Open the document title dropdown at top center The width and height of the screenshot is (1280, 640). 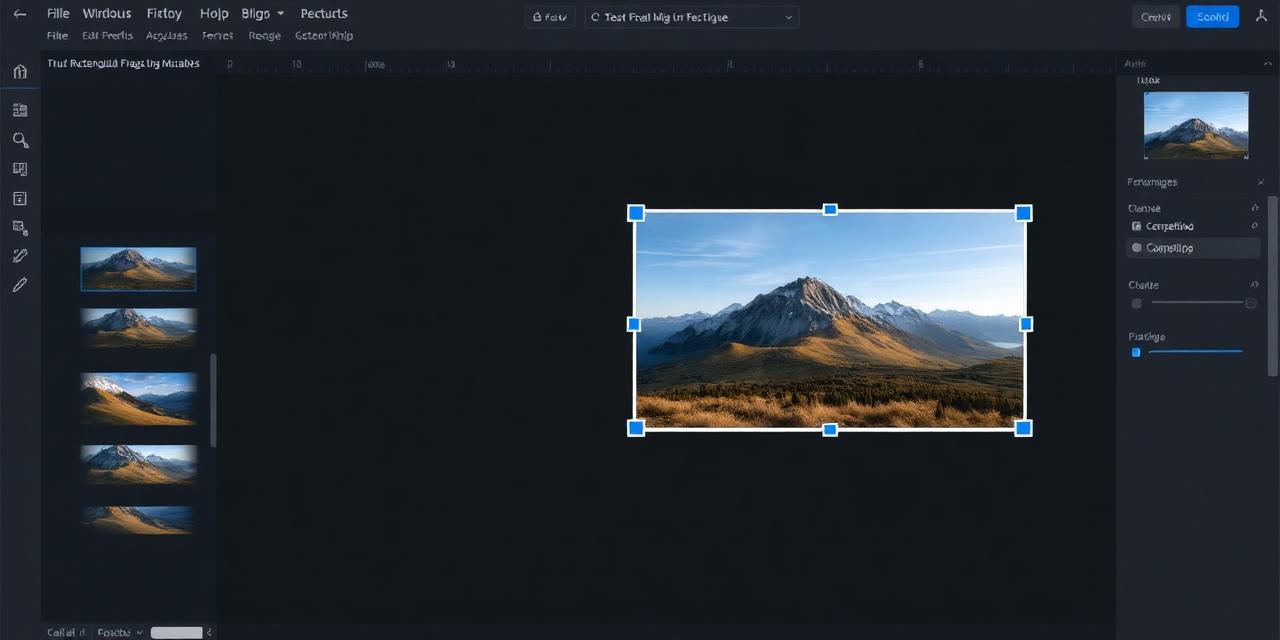coord(690,17)
